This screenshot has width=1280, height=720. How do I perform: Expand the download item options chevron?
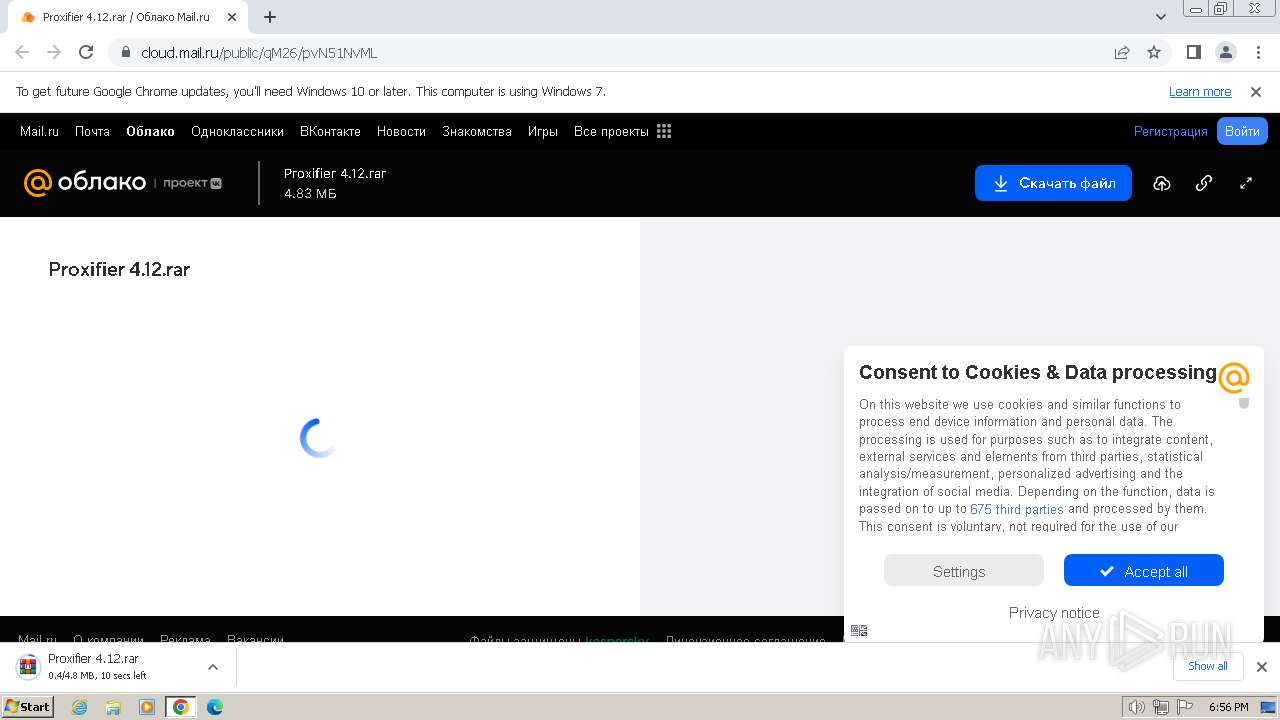tap(212, 667)
